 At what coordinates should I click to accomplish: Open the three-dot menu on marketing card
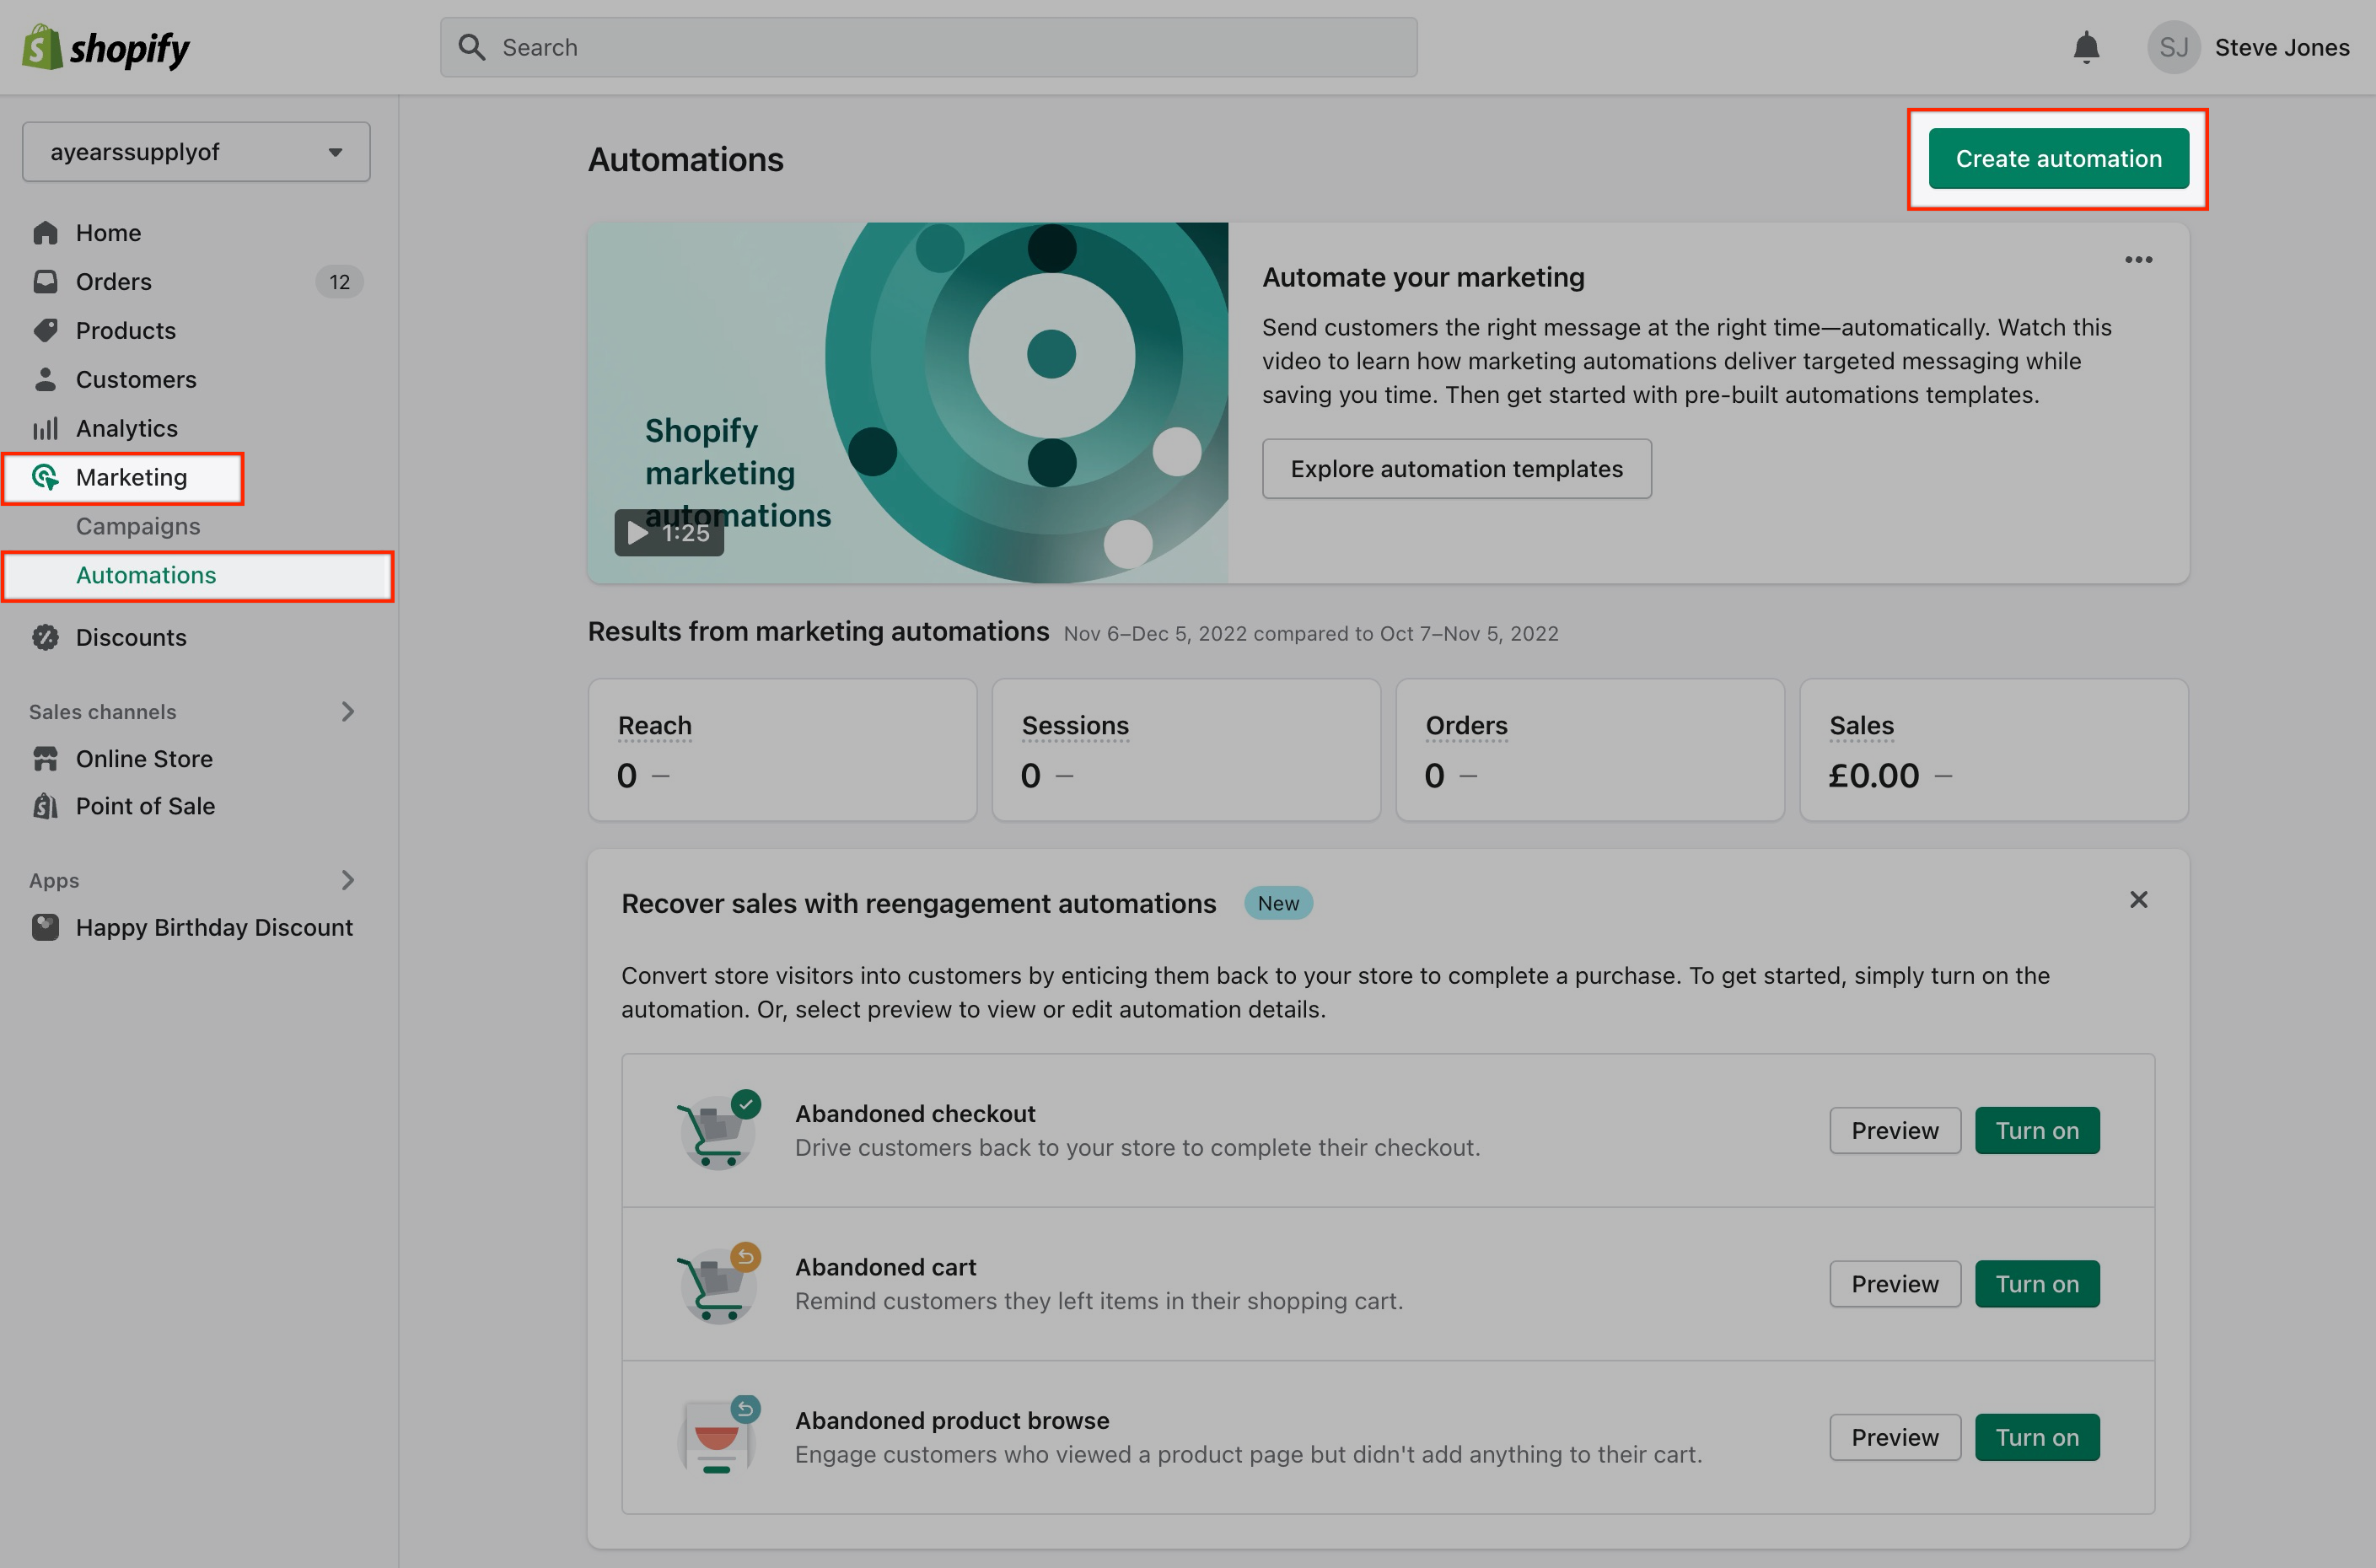[x=2138, y=260]
